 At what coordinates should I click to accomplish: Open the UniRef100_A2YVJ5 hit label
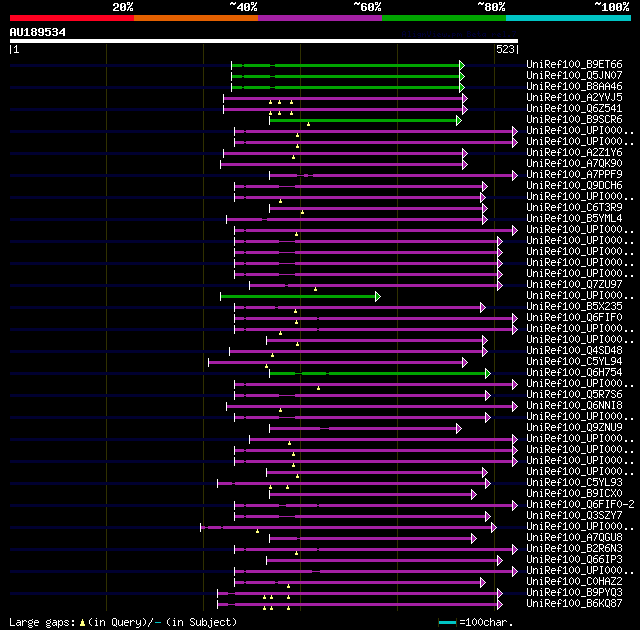pyautogui.click(x=574, y=98)
